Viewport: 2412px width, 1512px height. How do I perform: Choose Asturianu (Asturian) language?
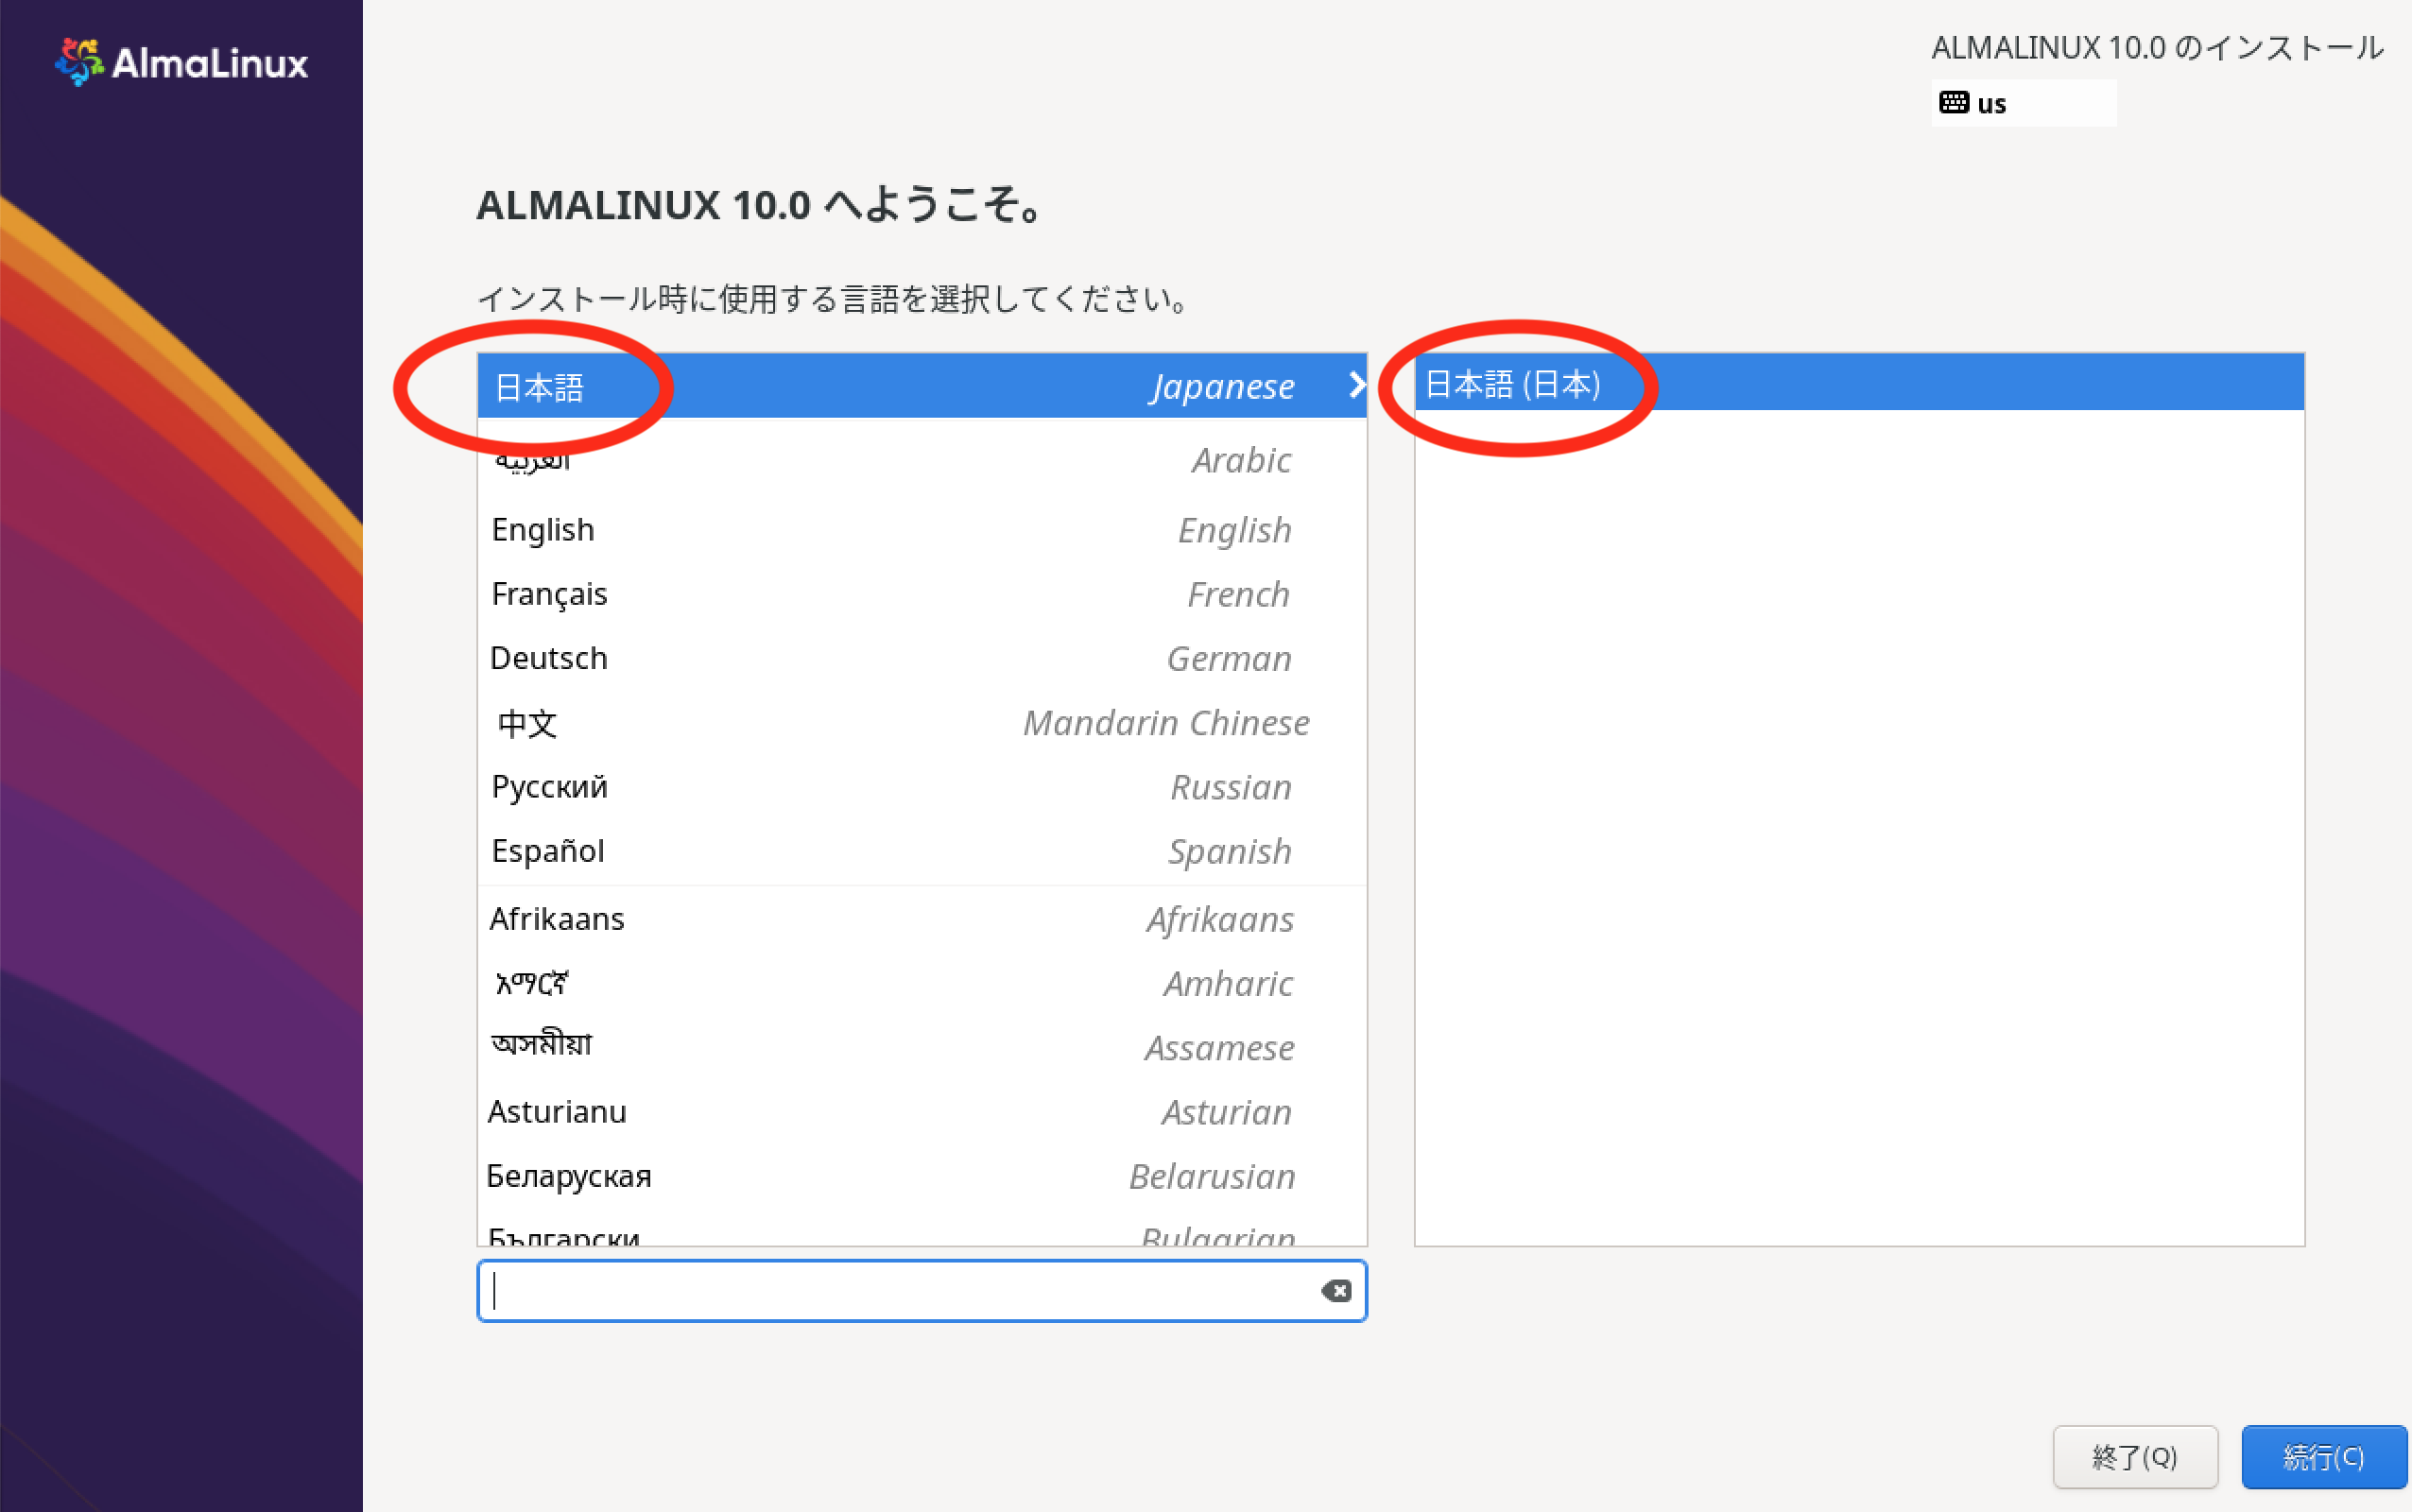click(921, 1112)
